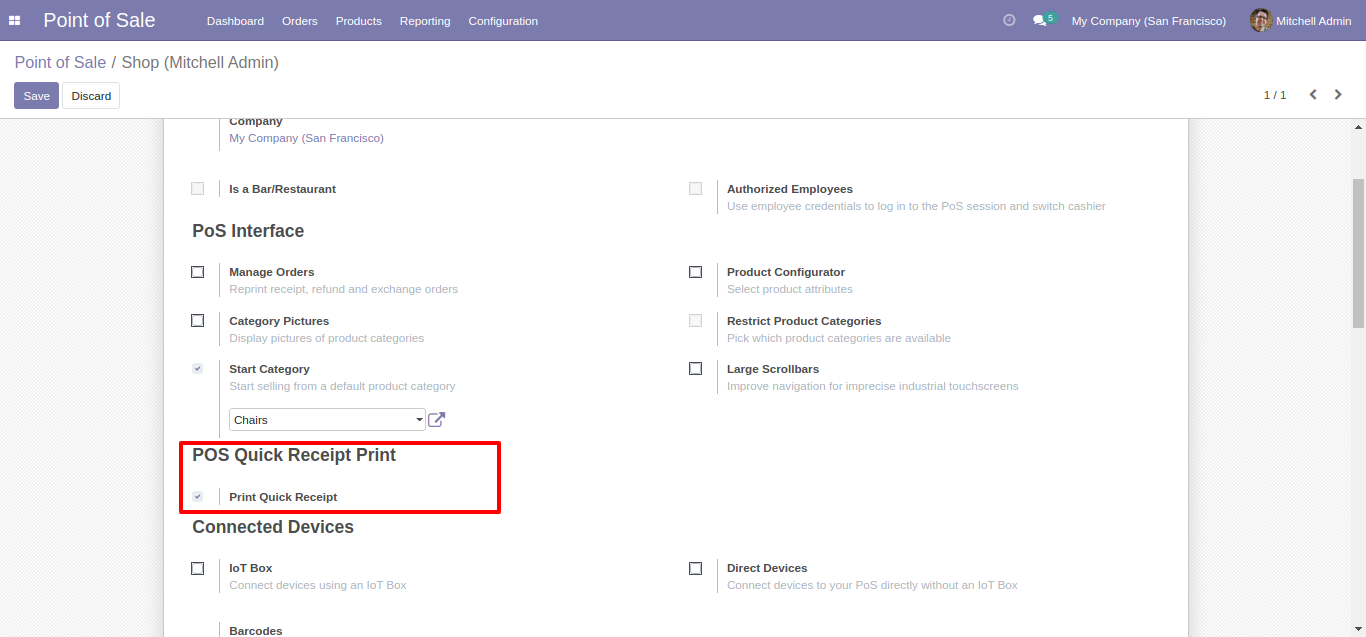Discard changes button
The height and width of the screenshot is (637, 1366).
click(x=91, y=96)
